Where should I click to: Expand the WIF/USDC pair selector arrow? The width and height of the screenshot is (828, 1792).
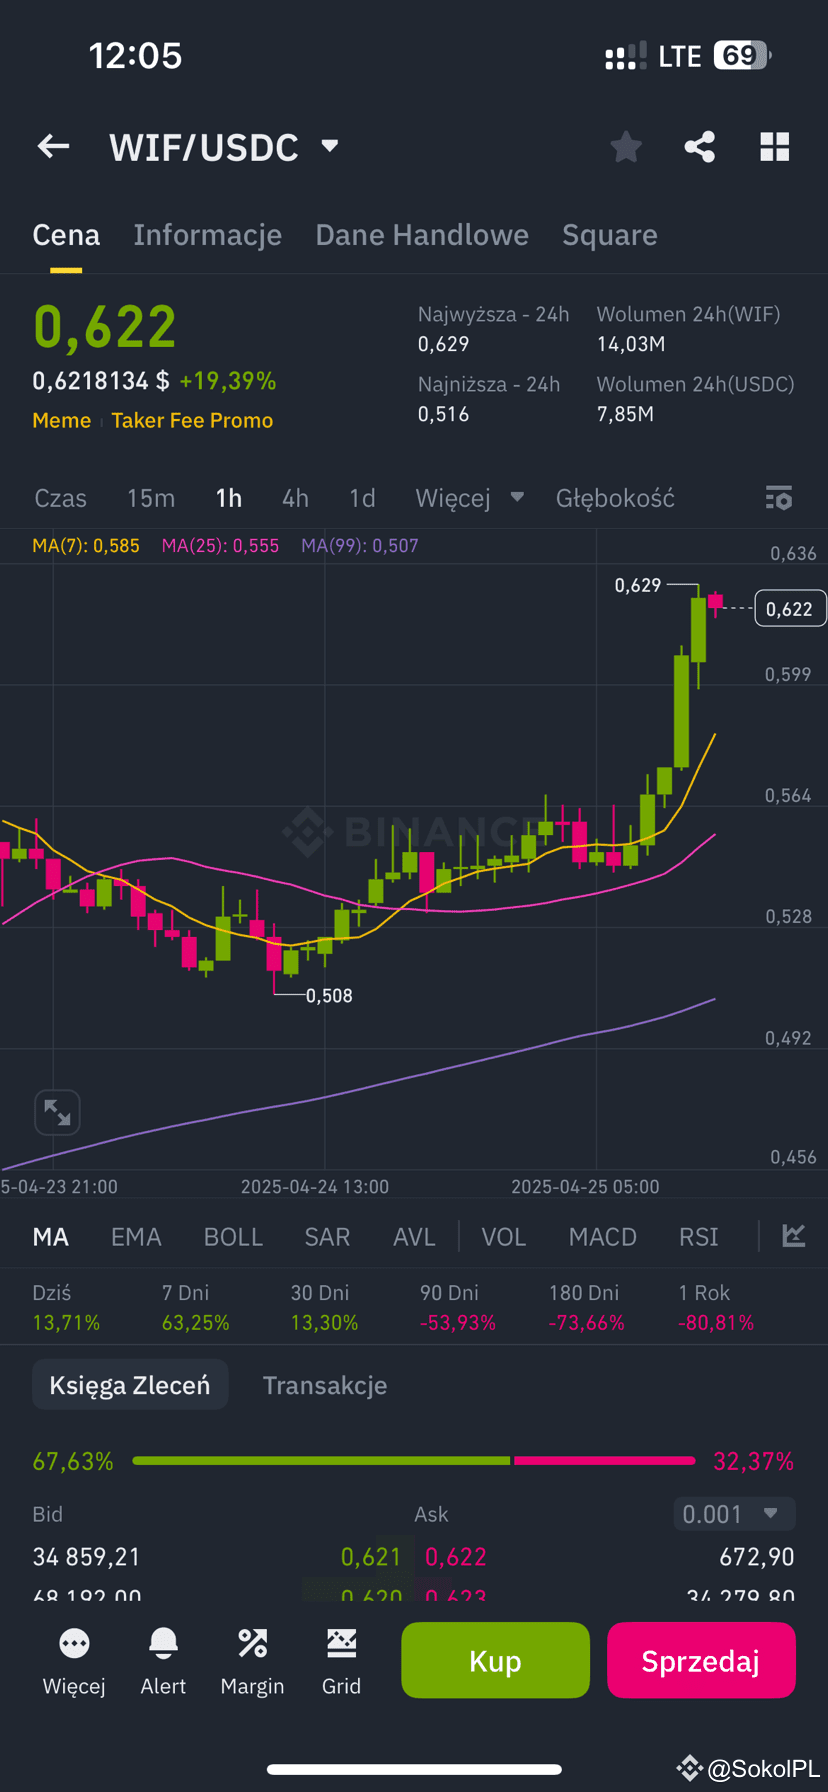(x=330, y=147)
